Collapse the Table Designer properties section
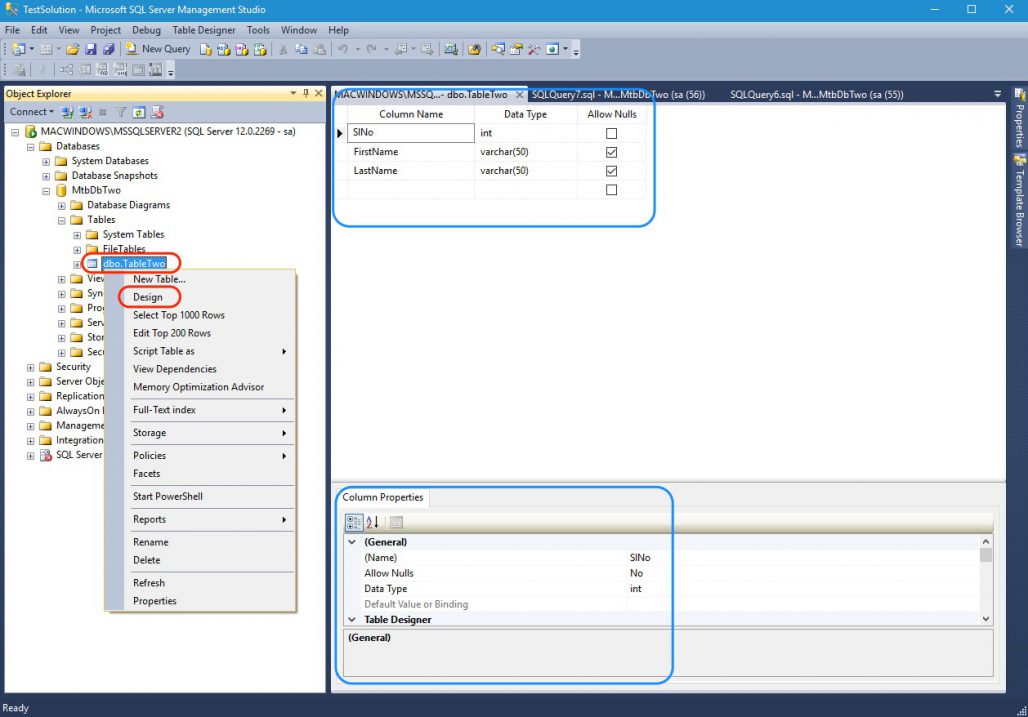 tap(352, 619)
